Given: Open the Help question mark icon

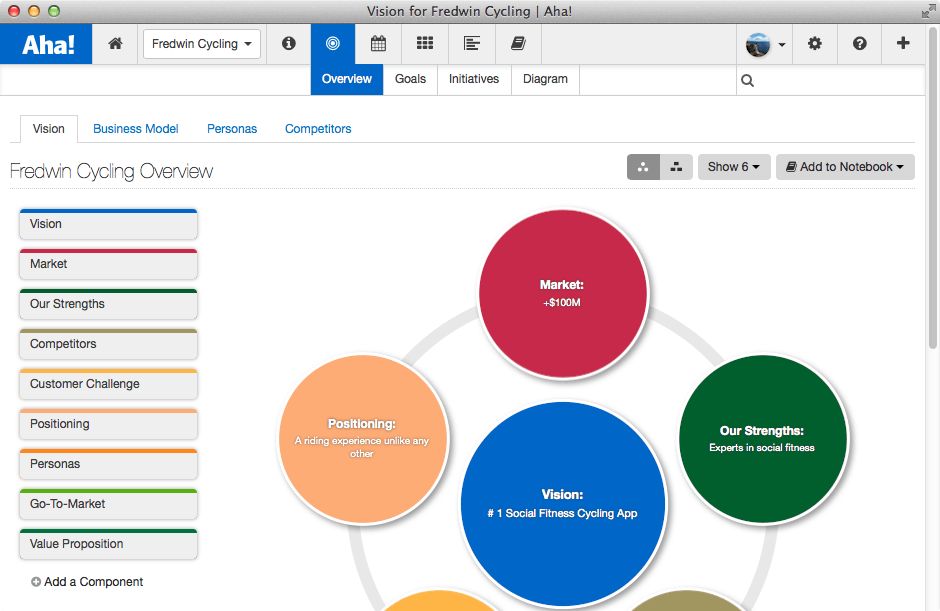Looking at the screenshot, I should (859, 44).
